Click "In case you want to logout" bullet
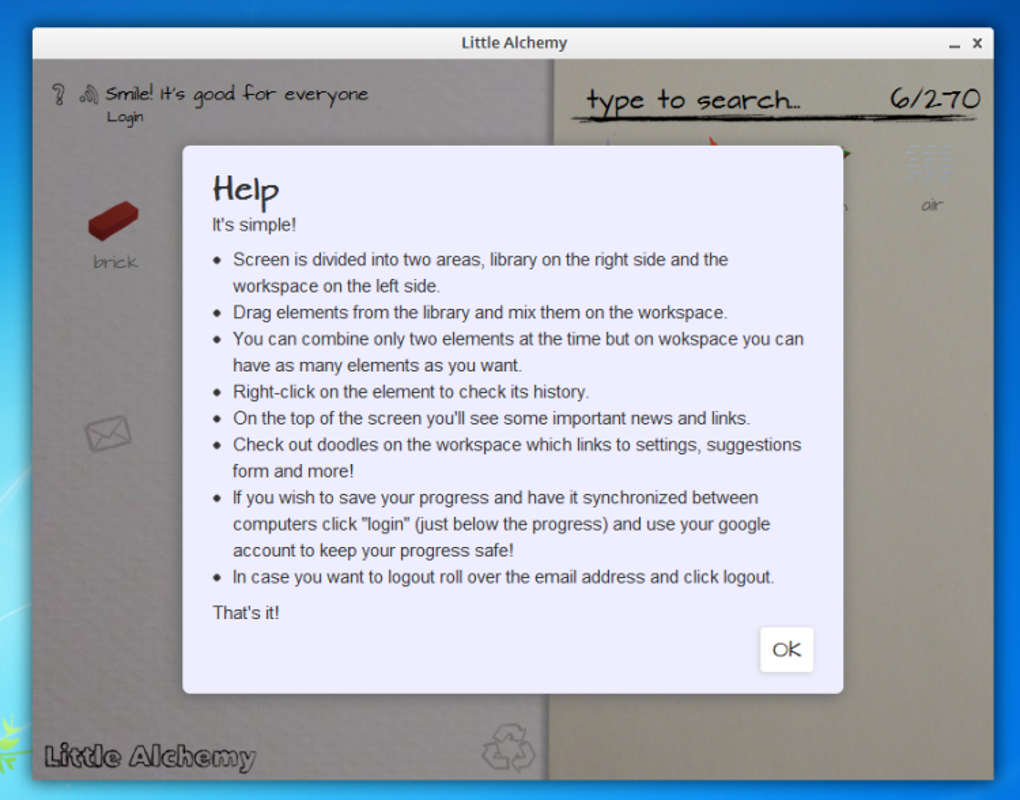Image resolution: width=1020 pixels, height=800 pixels. [503, 577]
